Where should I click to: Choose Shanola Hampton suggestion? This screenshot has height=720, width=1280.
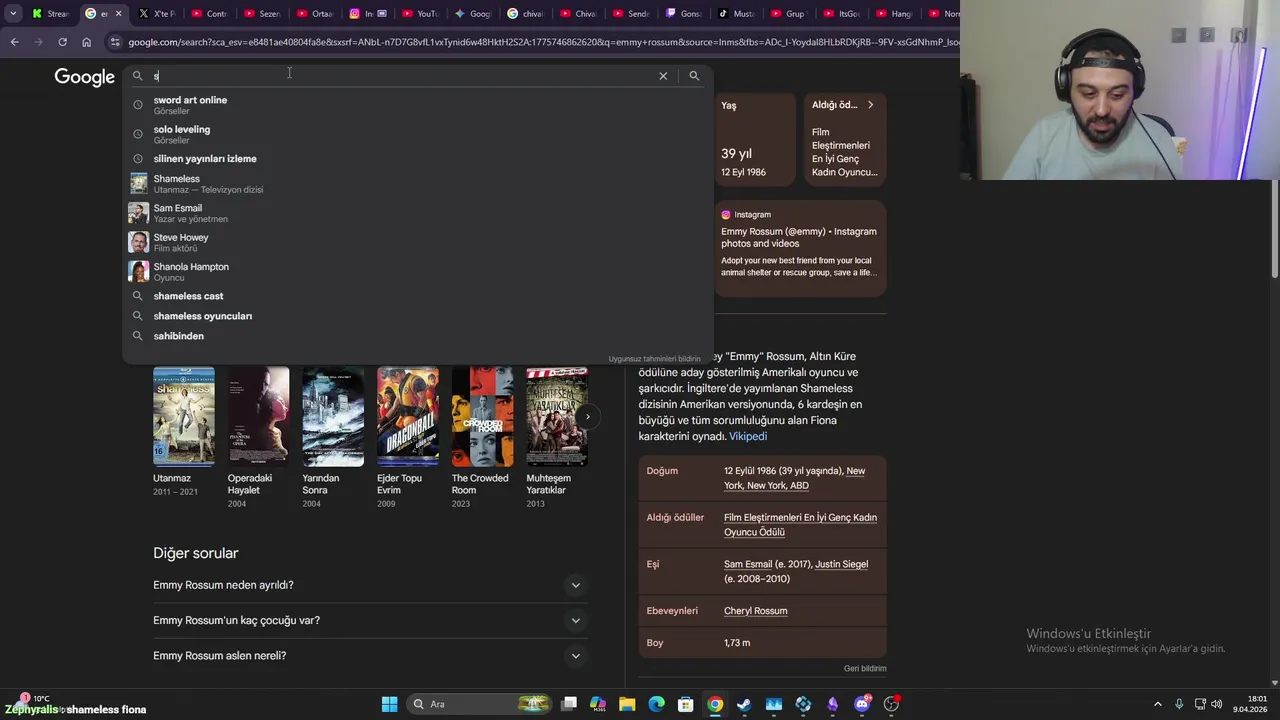click(418, 271)
